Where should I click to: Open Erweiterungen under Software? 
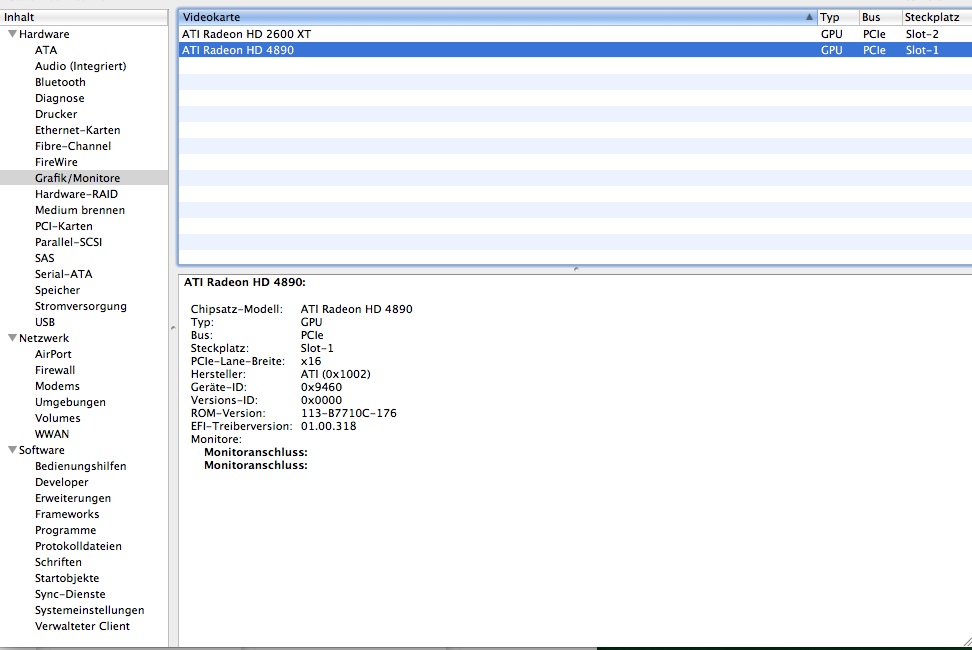[x=73, y=498]
